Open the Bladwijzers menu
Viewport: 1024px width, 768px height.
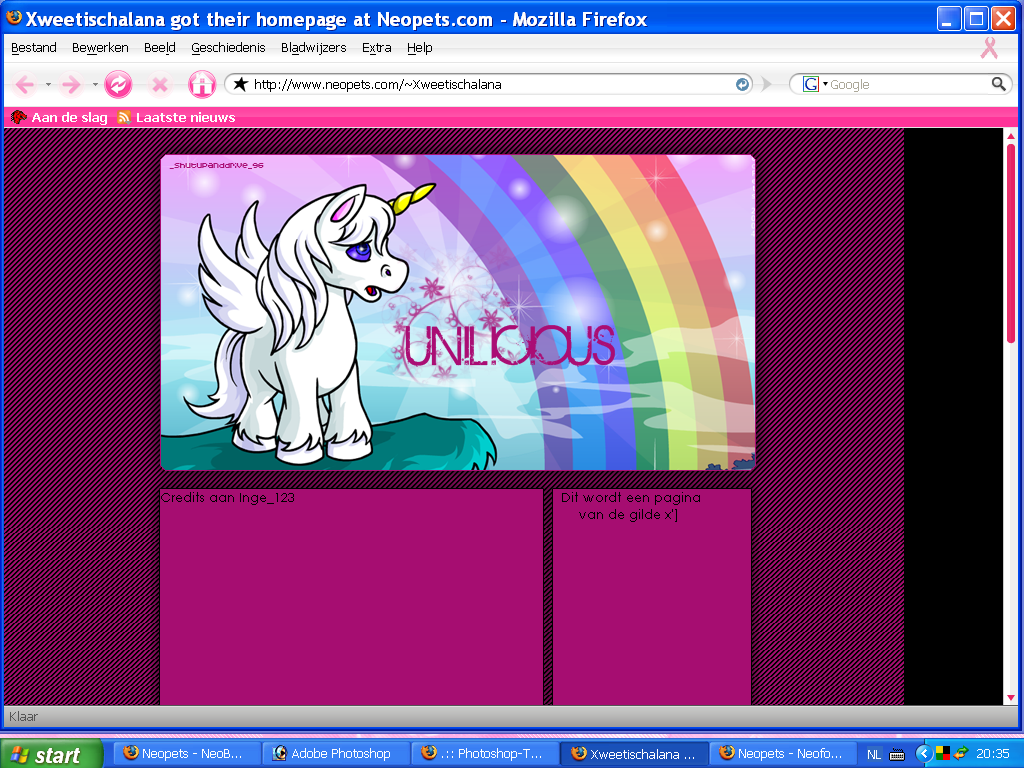click(x=313, y=48)
